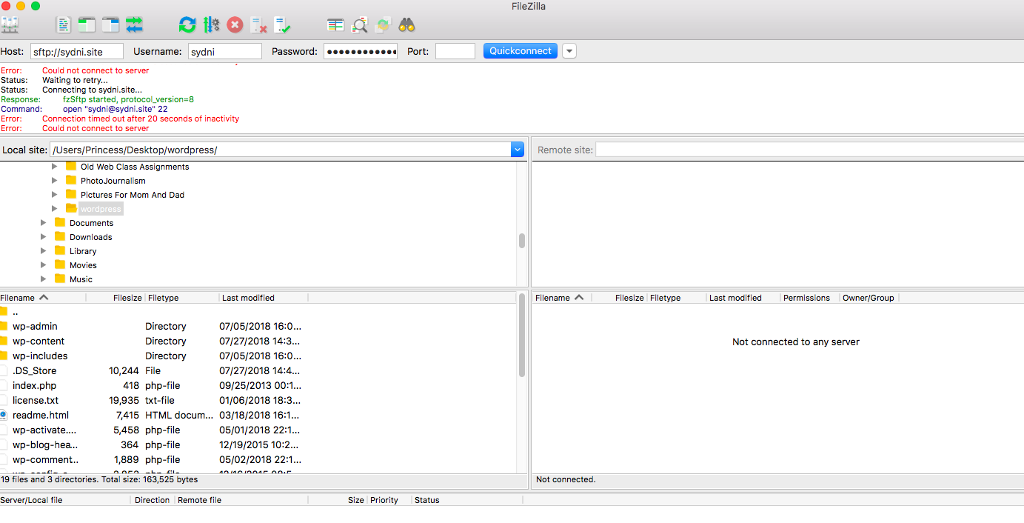Viewport: 1024px width, 523px height.
Task: Click the local file list scrollbar
Action: (521, 340)
